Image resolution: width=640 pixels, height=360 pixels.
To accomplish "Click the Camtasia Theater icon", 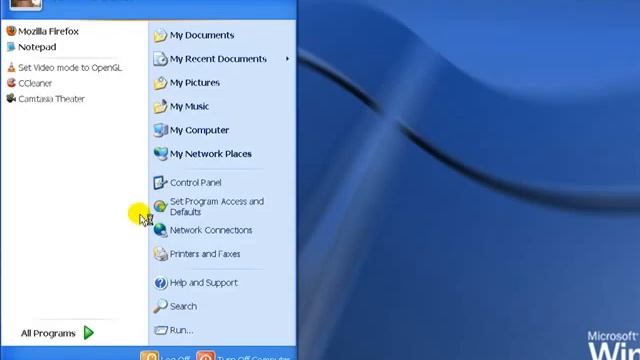I will 11,98.
